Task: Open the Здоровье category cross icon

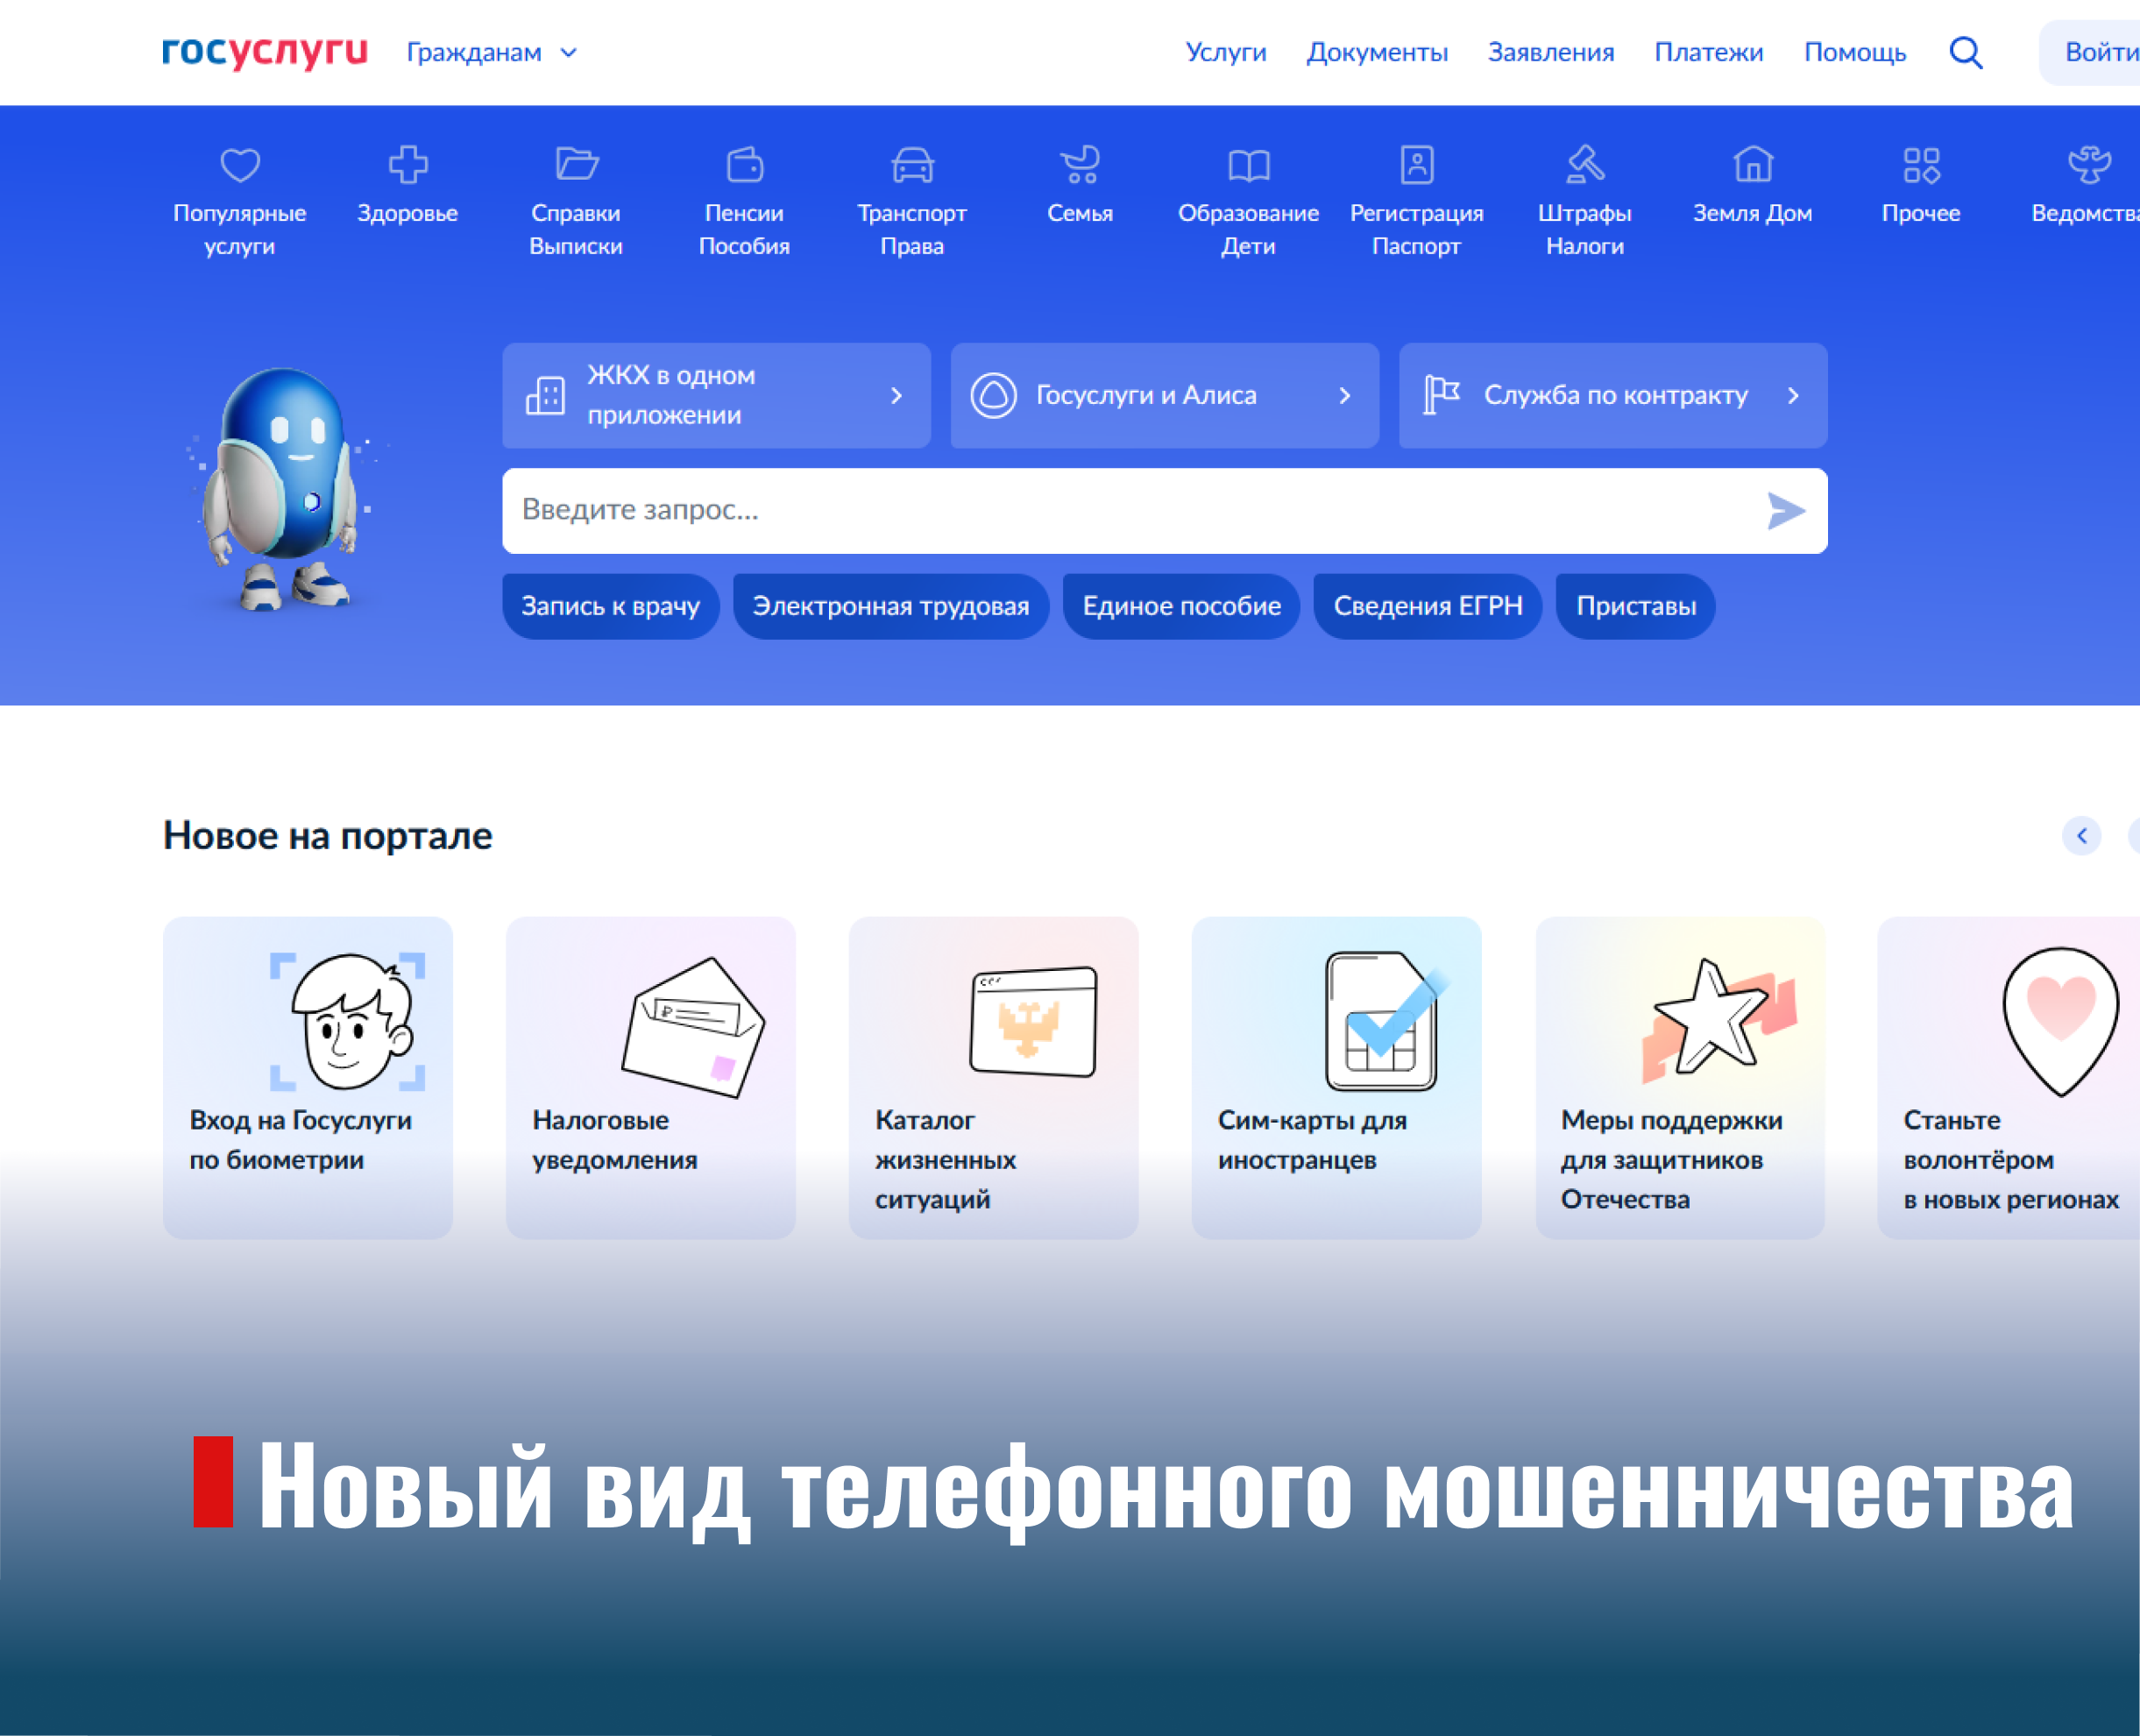Action: [x=408, y=165]
